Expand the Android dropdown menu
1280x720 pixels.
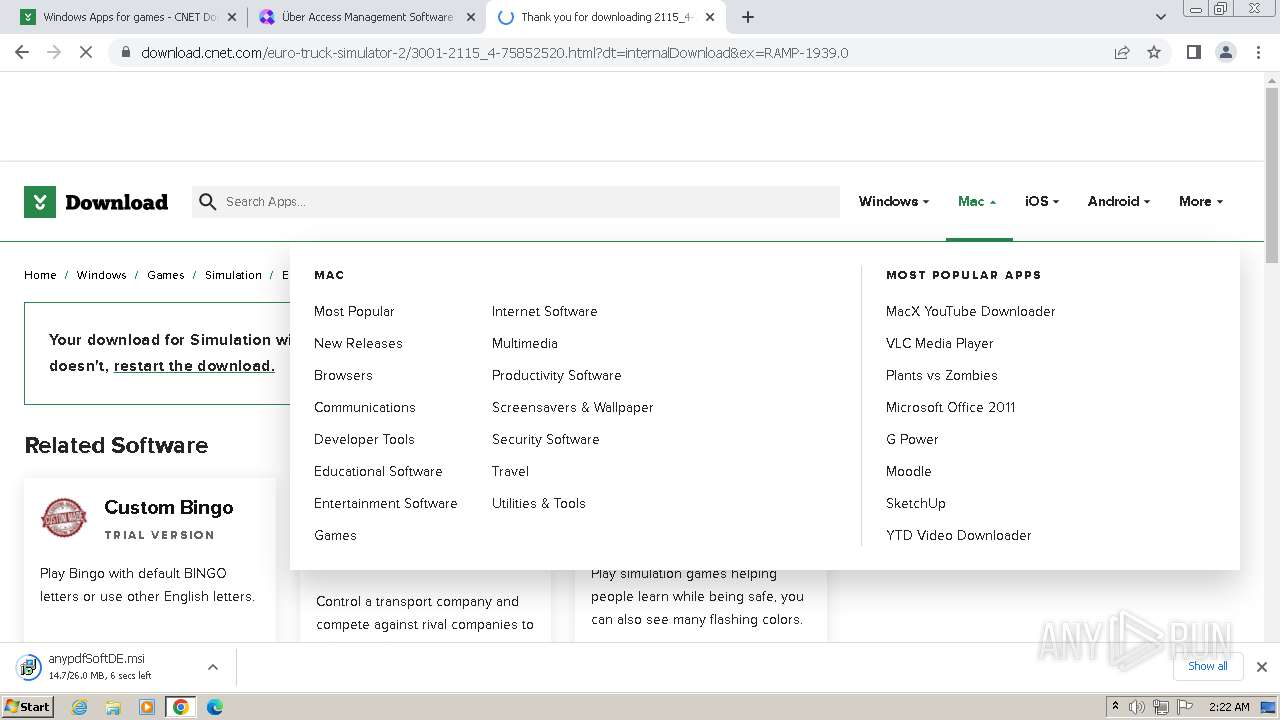[1119, 201]
